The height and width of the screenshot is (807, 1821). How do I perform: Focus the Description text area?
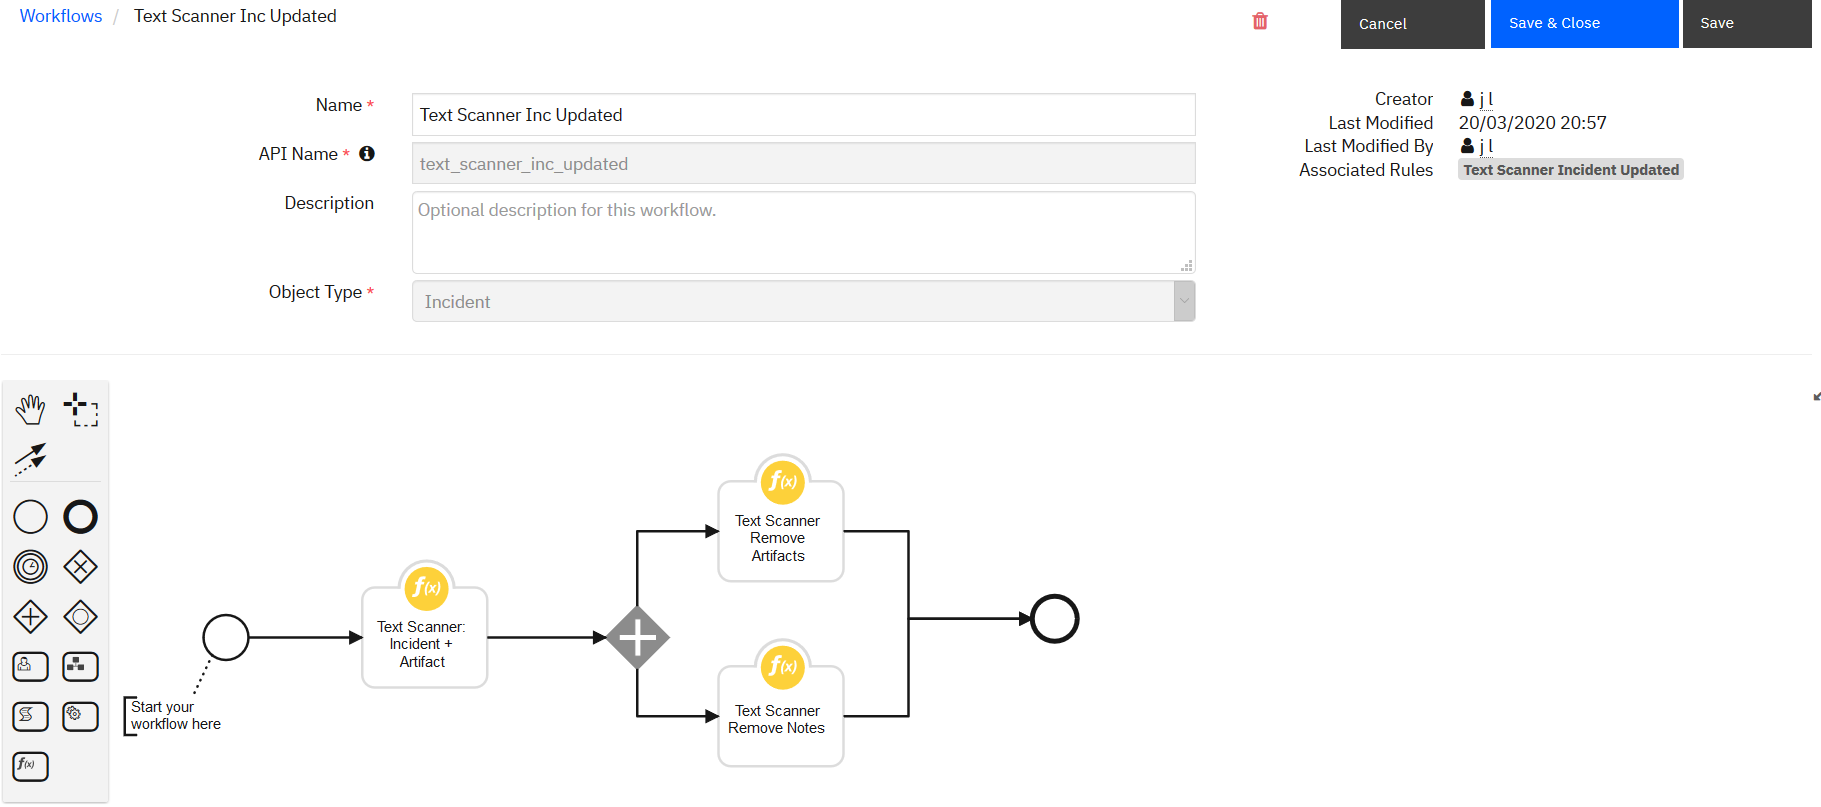804,233
